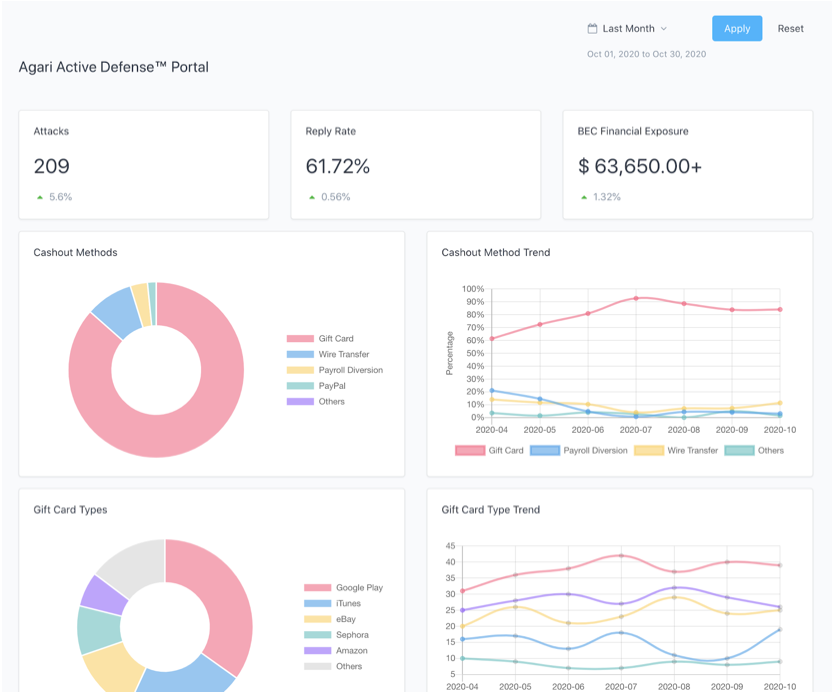Expand the chevron next to Last Month
The height and width of the screenshot is (692, 832).
pyautogui.click(x=664, y=29)
